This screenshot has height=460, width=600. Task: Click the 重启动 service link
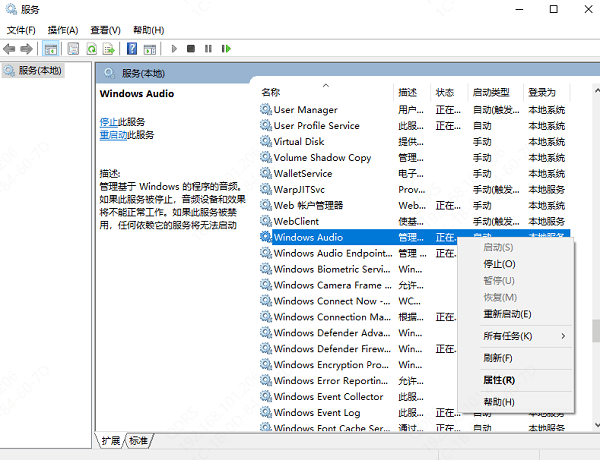coord(113,135)
